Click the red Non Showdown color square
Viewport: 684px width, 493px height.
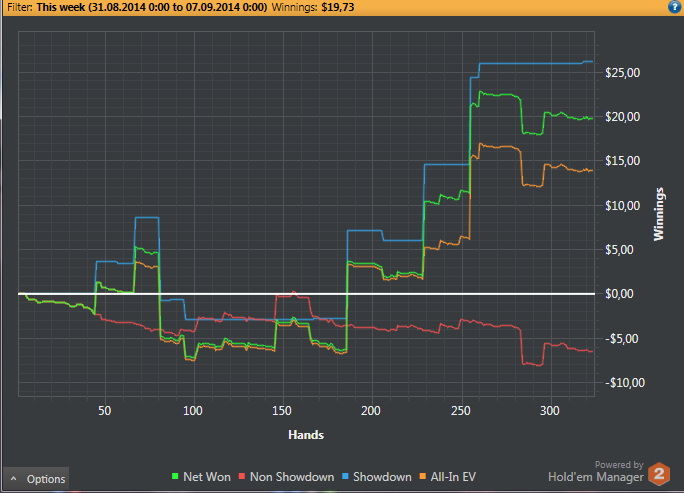242,476
